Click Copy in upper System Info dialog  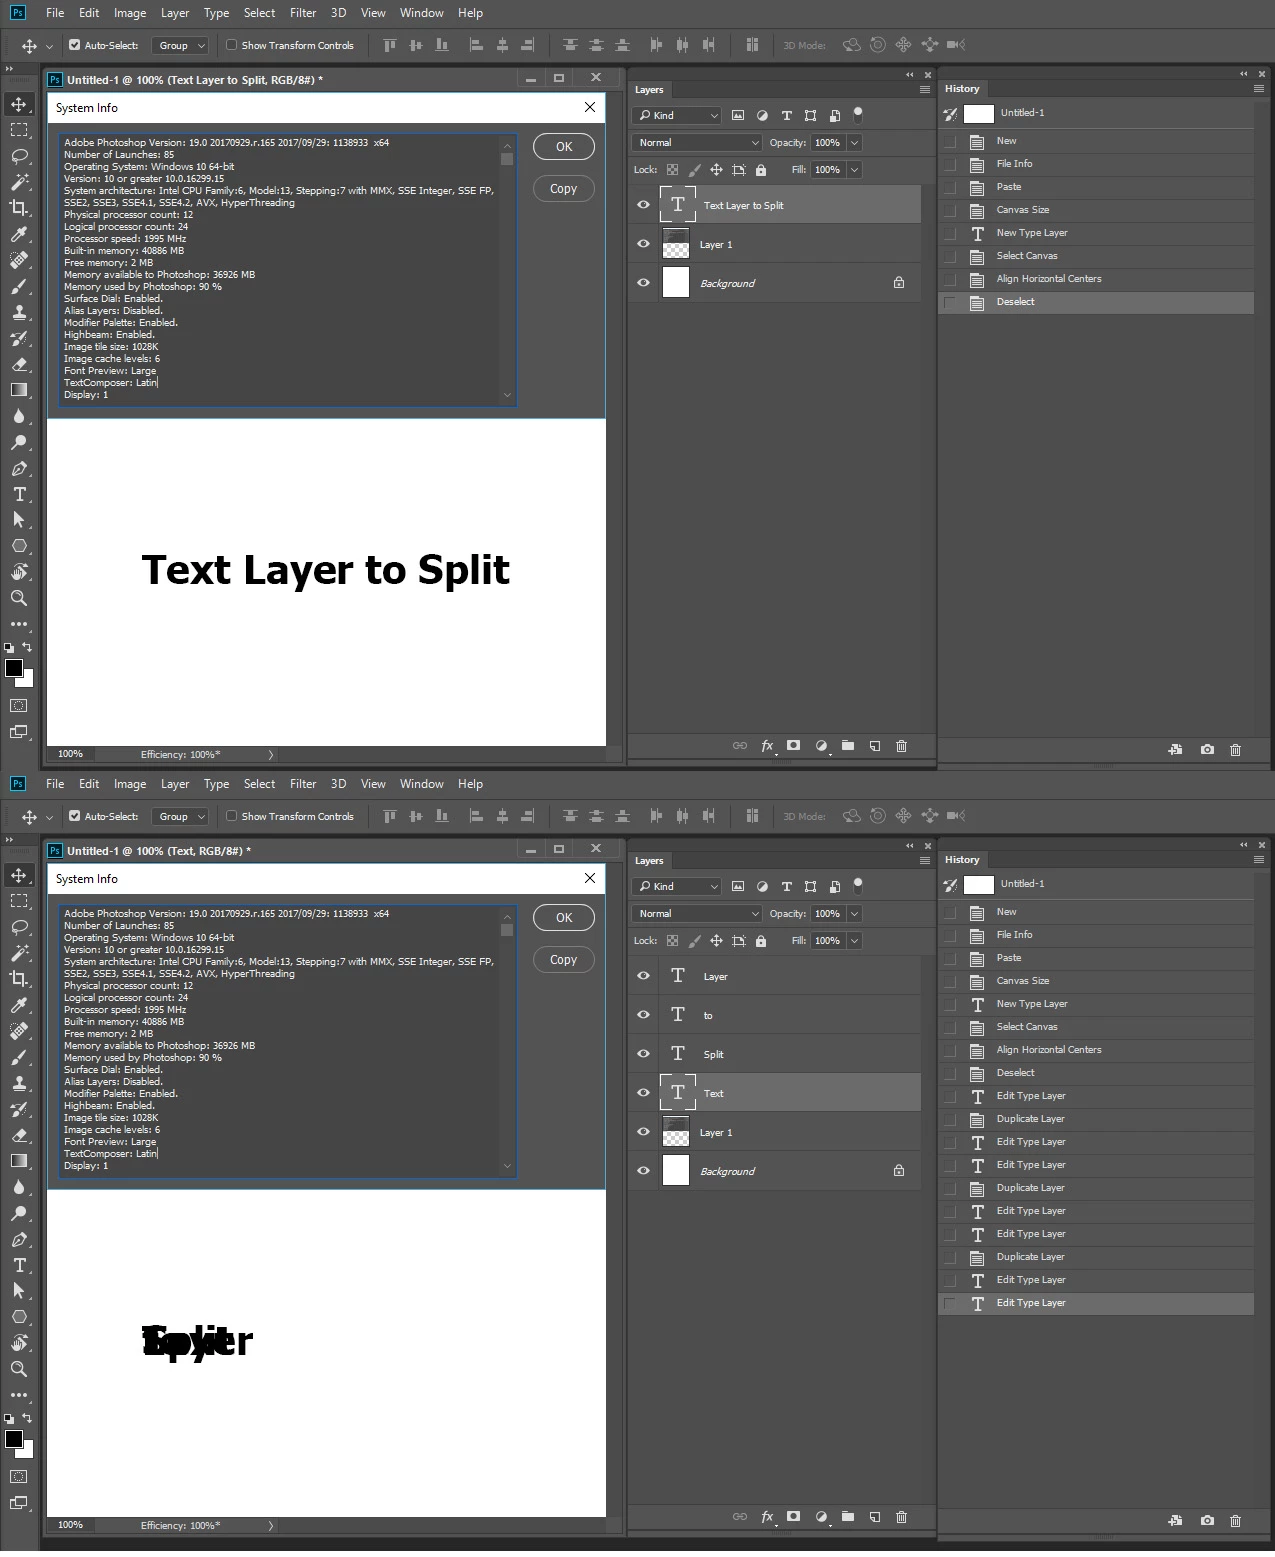coord(564,189)
